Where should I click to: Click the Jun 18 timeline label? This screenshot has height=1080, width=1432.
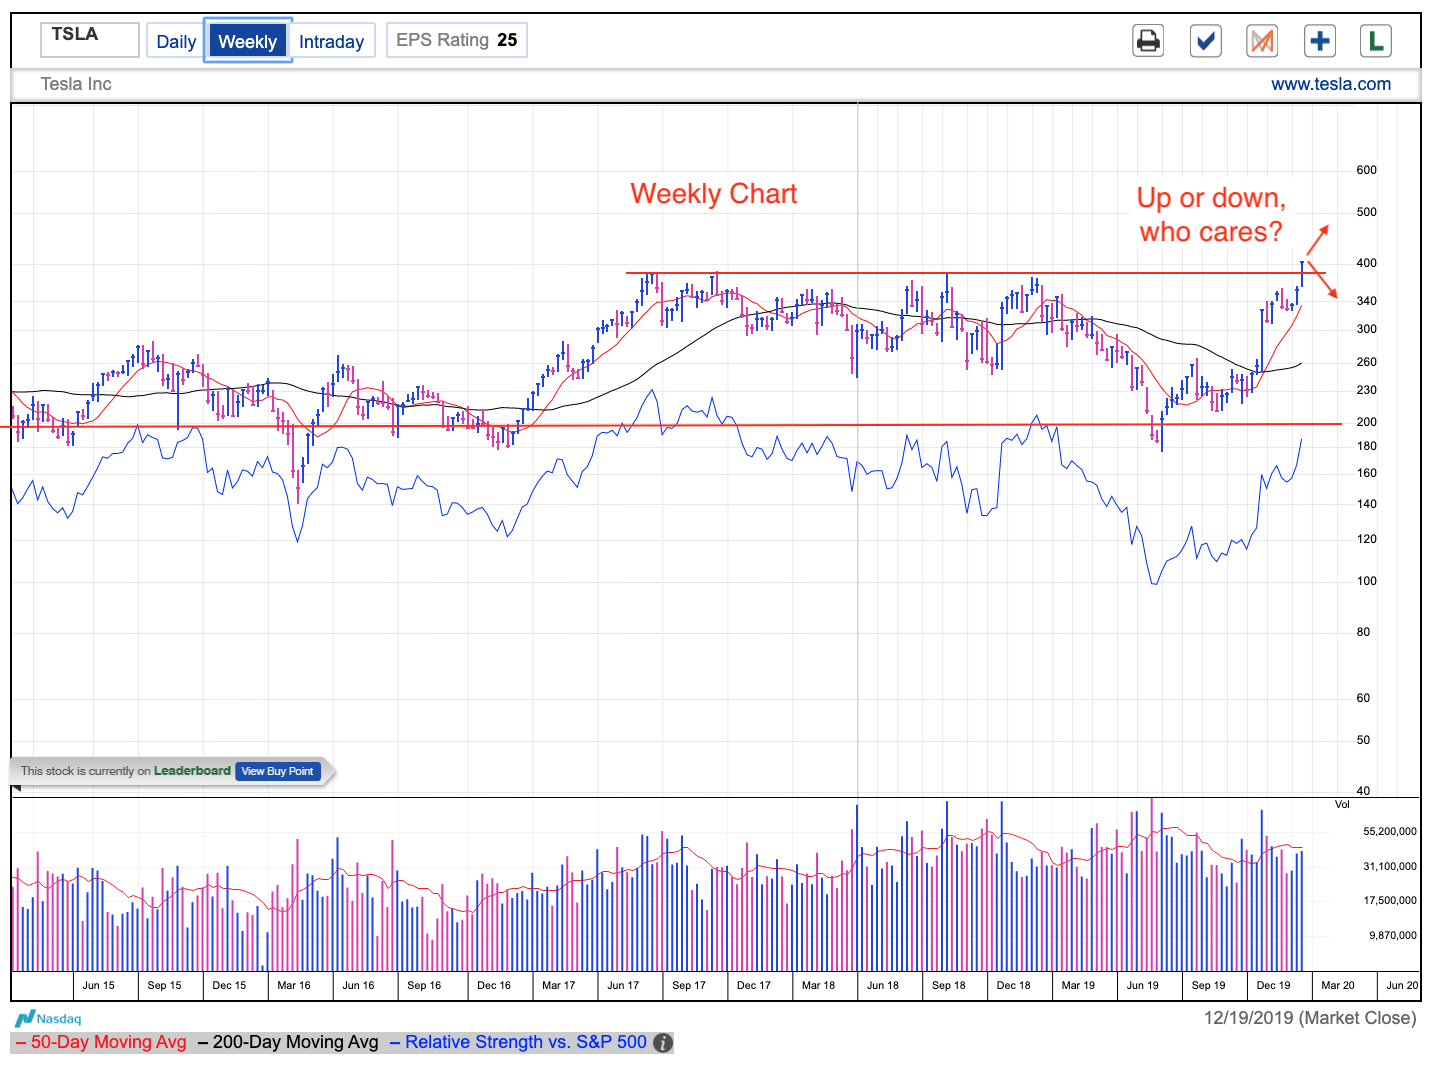[882, 985]
